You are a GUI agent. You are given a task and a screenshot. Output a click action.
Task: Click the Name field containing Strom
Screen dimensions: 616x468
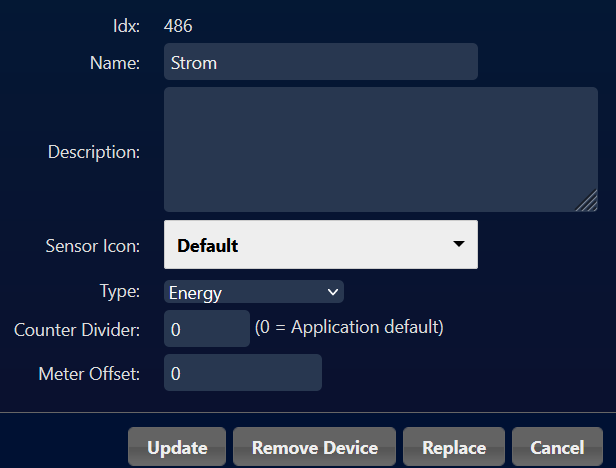321,62
